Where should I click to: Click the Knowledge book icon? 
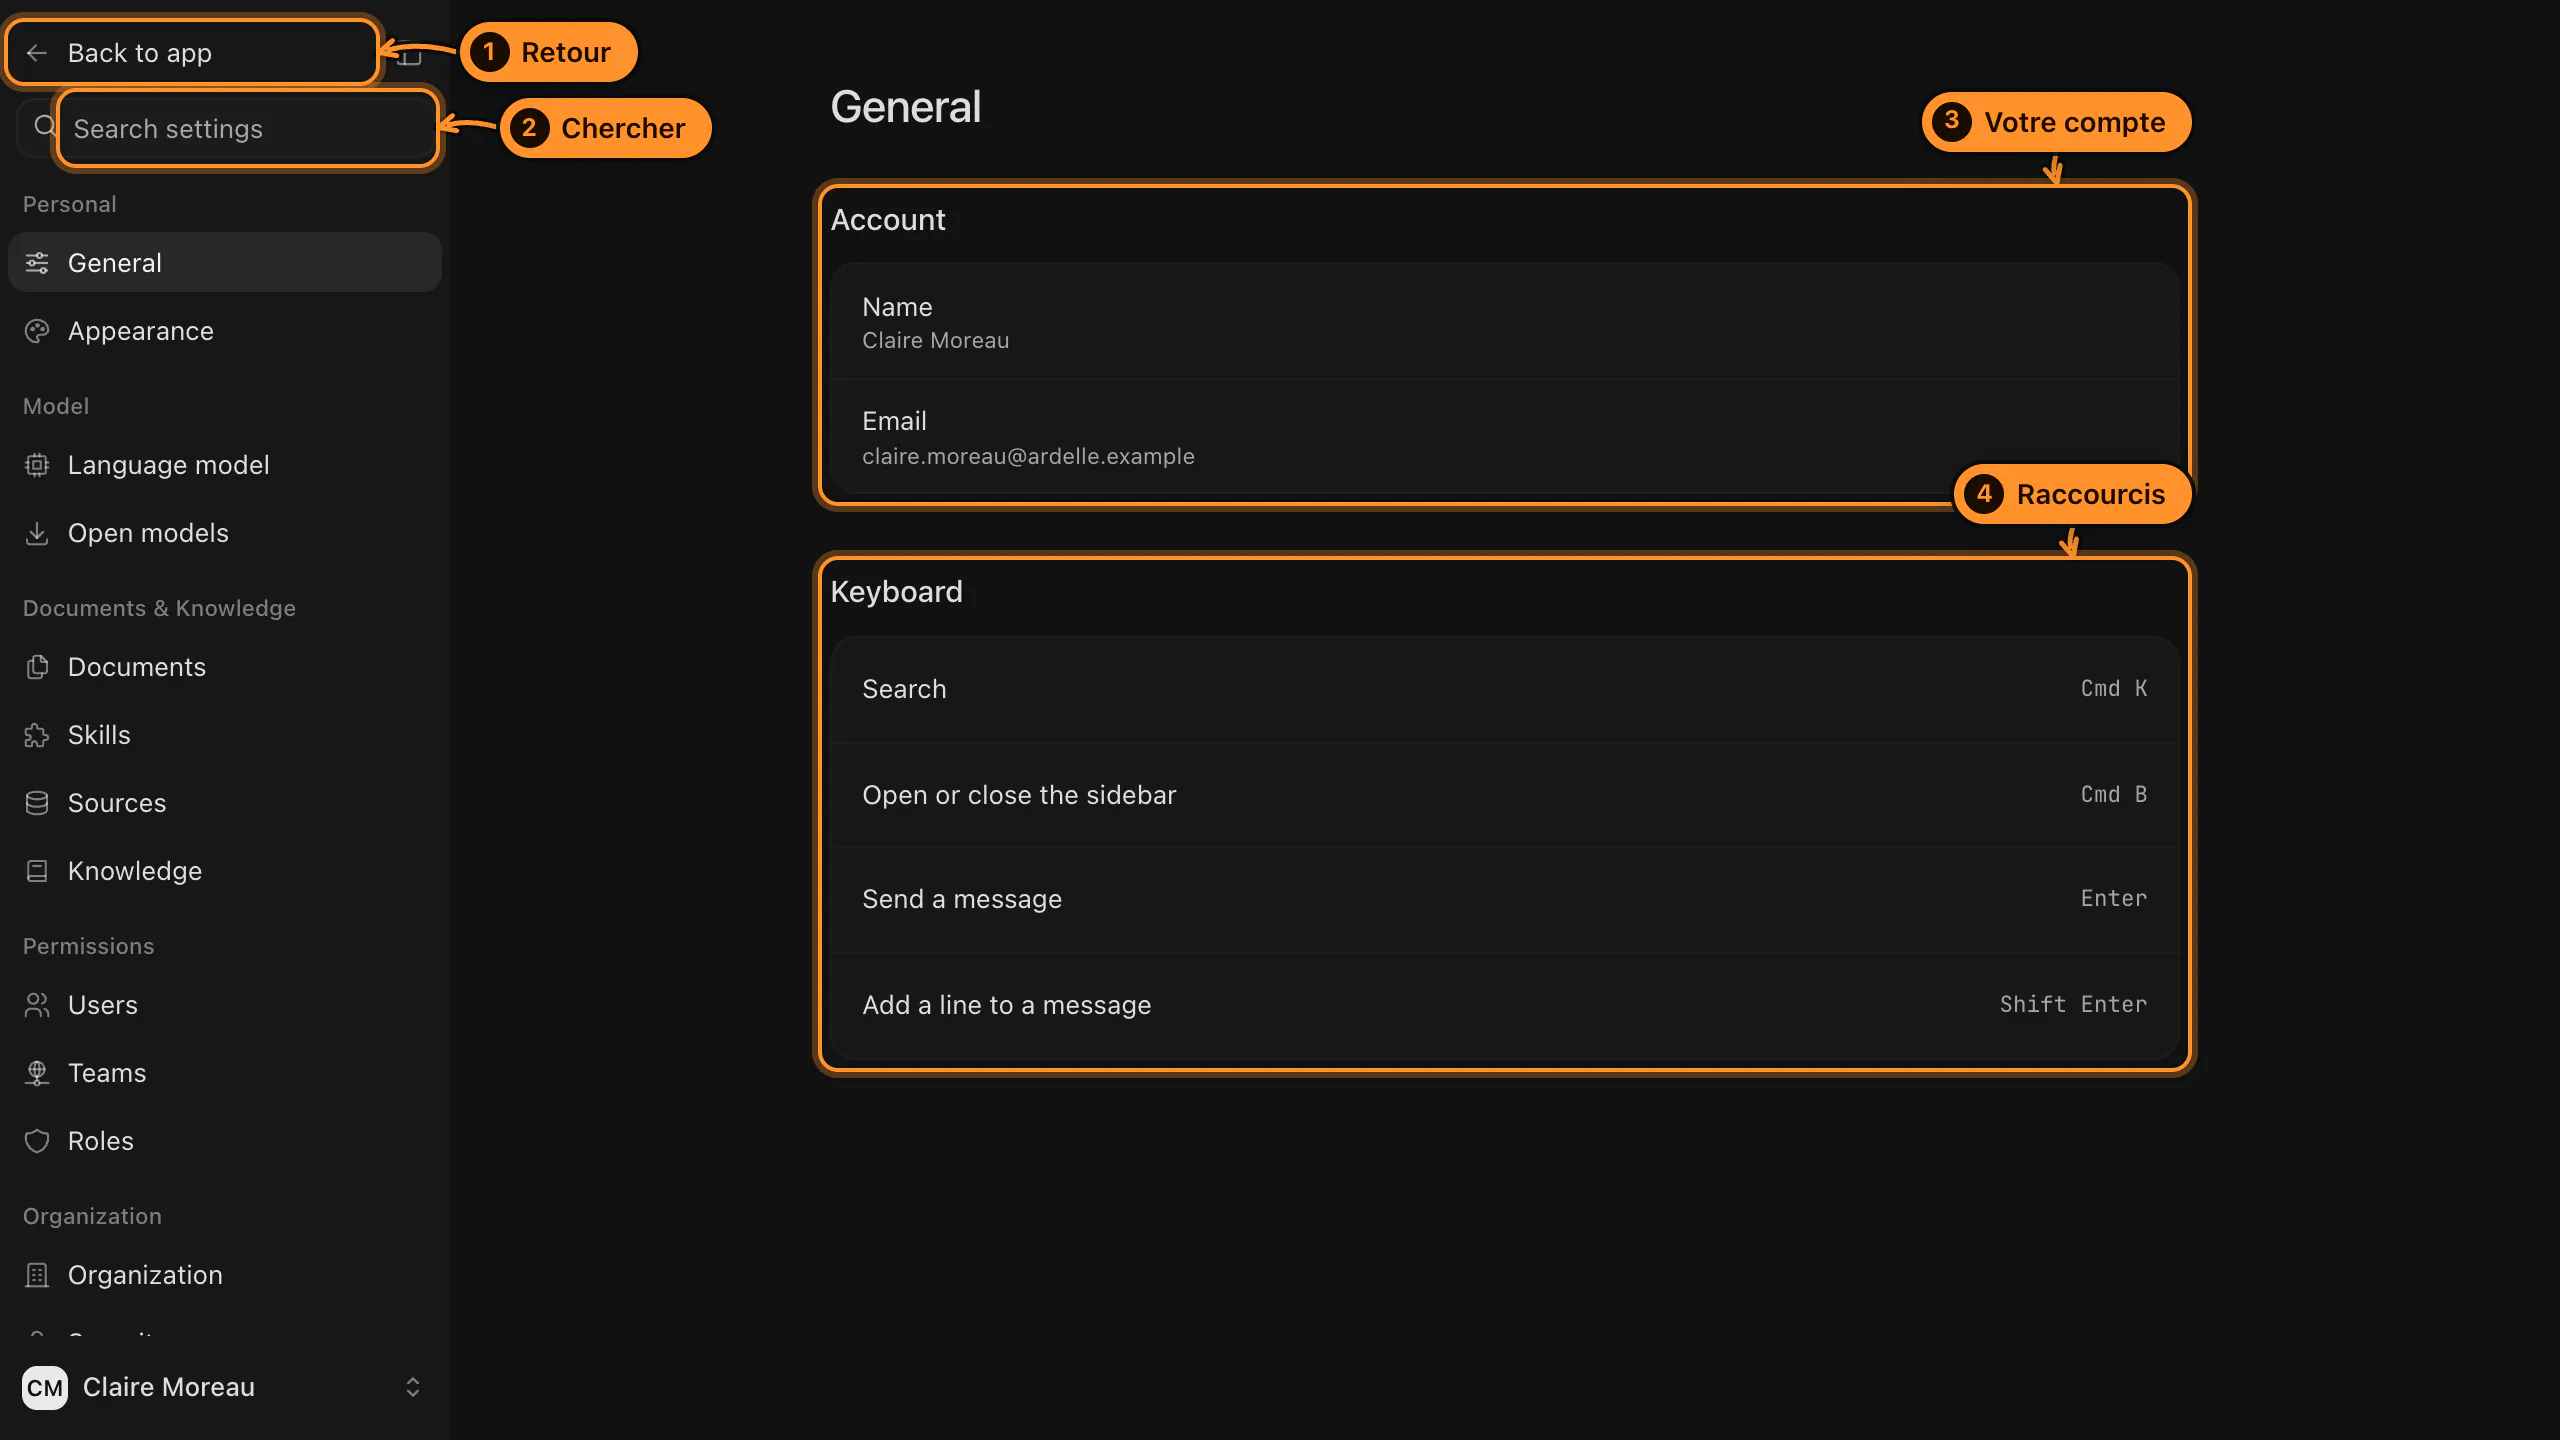(x=37, y=871)
